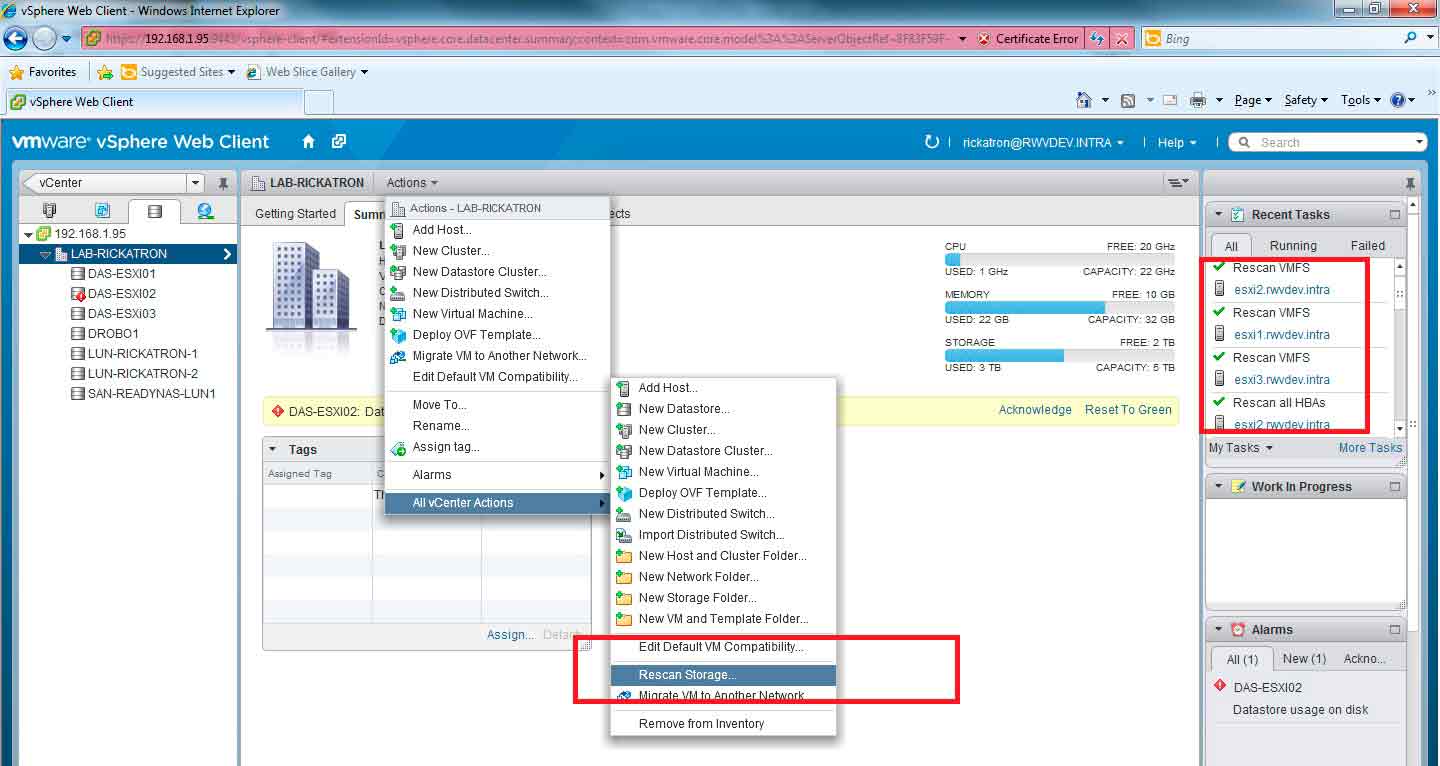Click Assign link in Tags portlet
Viewport: 1440px width, 766px height.
tap(510, 635)
